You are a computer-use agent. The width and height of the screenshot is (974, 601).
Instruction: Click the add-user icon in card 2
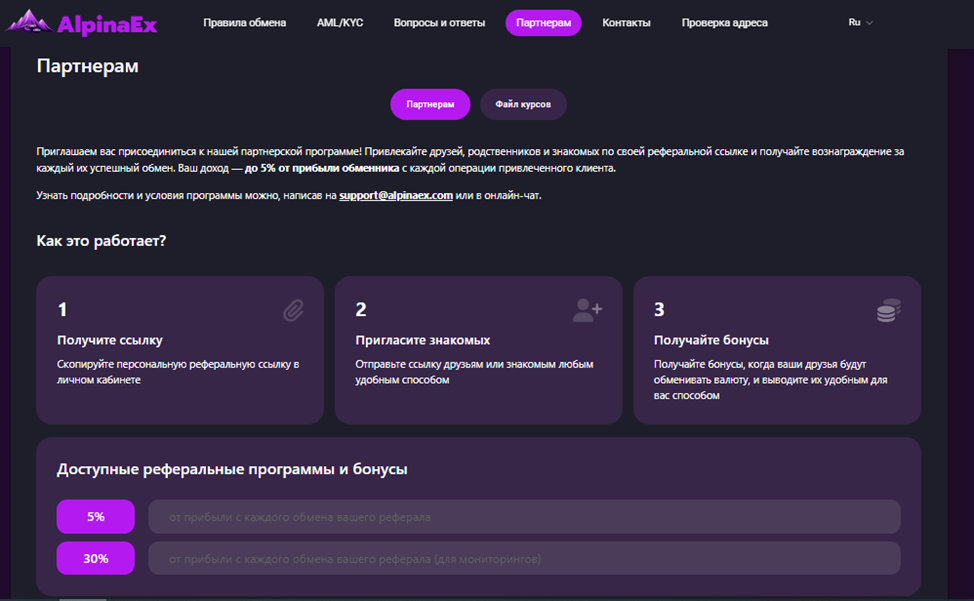click(x=587, y=311)
